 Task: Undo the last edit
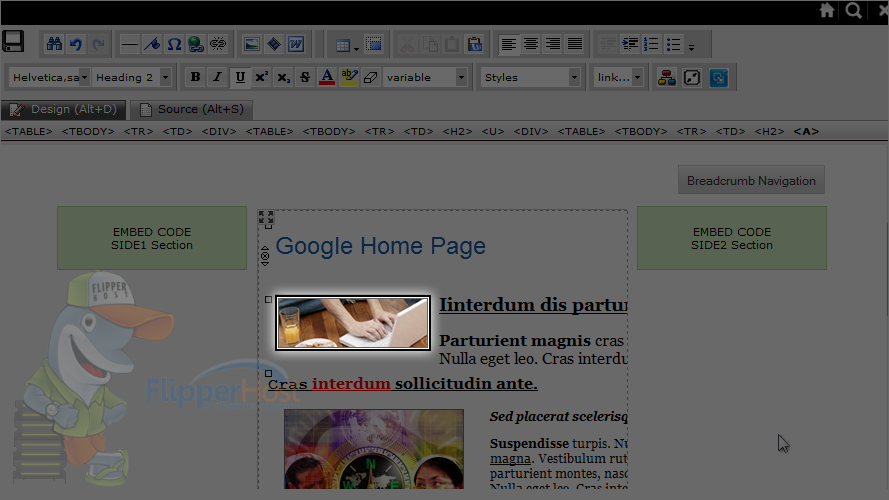point(76,44)
